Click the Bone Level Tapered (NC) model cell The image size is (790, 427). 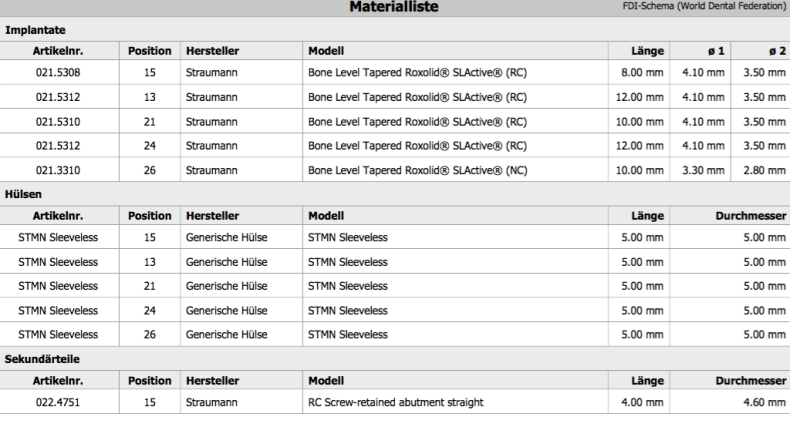pyautogui.click(x=418, y=170)
